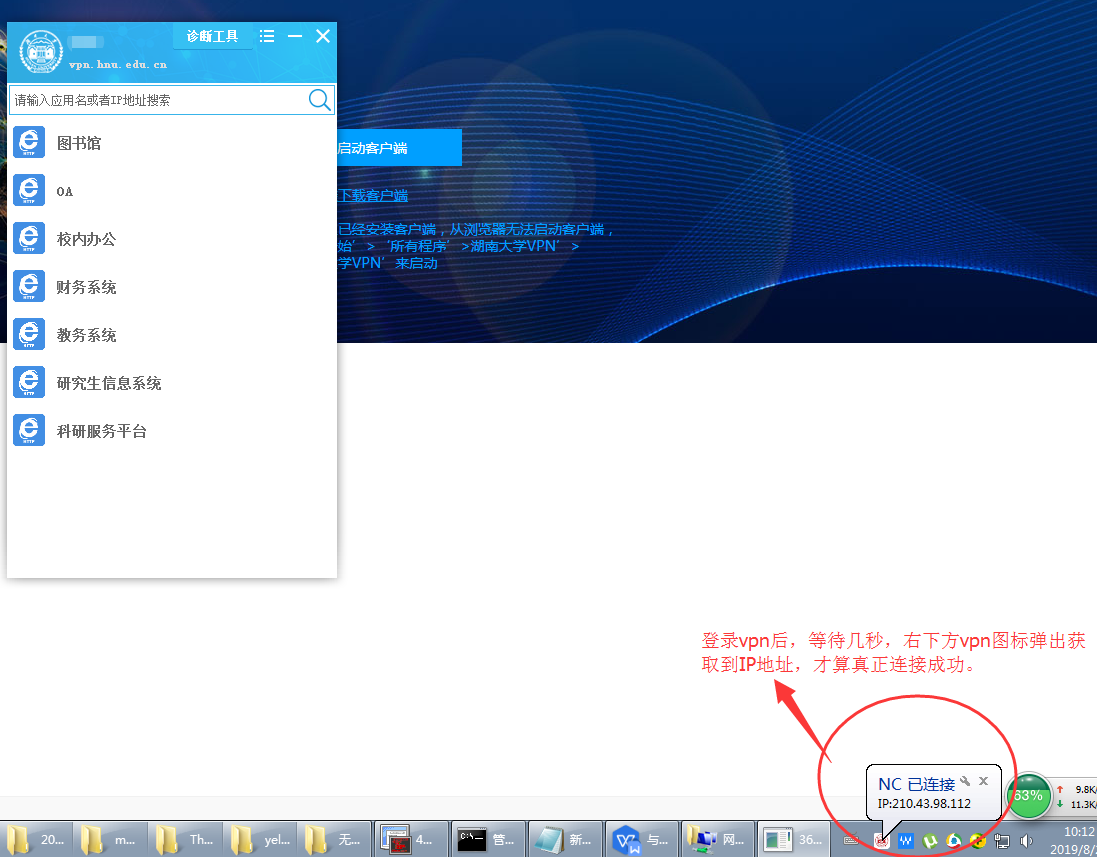Click the 研究生信息系统 icon
Screen dimensions: 1097x857
coord(29,383)
